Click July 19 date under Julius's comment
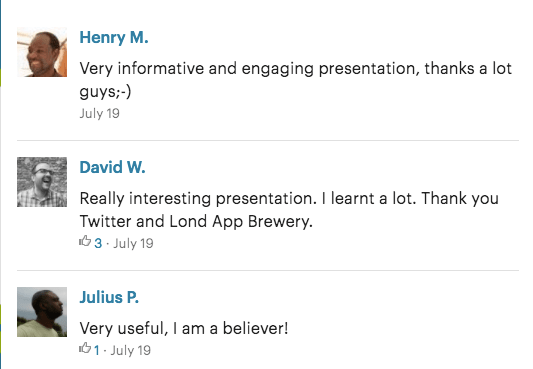Image resolution: width=533 pixels, height=369 pixels. [131, 350]
